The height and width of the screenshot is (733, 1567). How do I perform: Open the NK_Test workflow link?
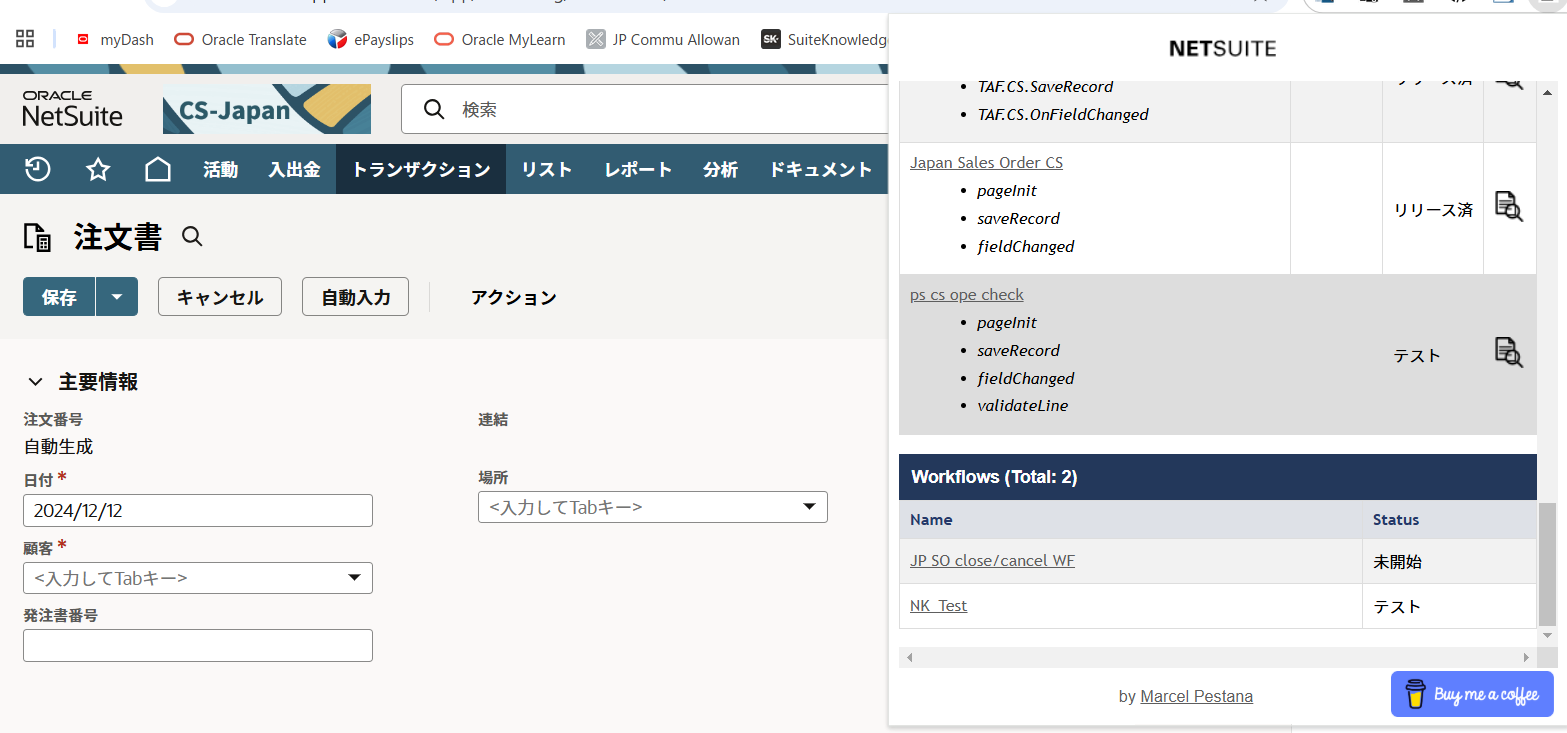(938, 605)
